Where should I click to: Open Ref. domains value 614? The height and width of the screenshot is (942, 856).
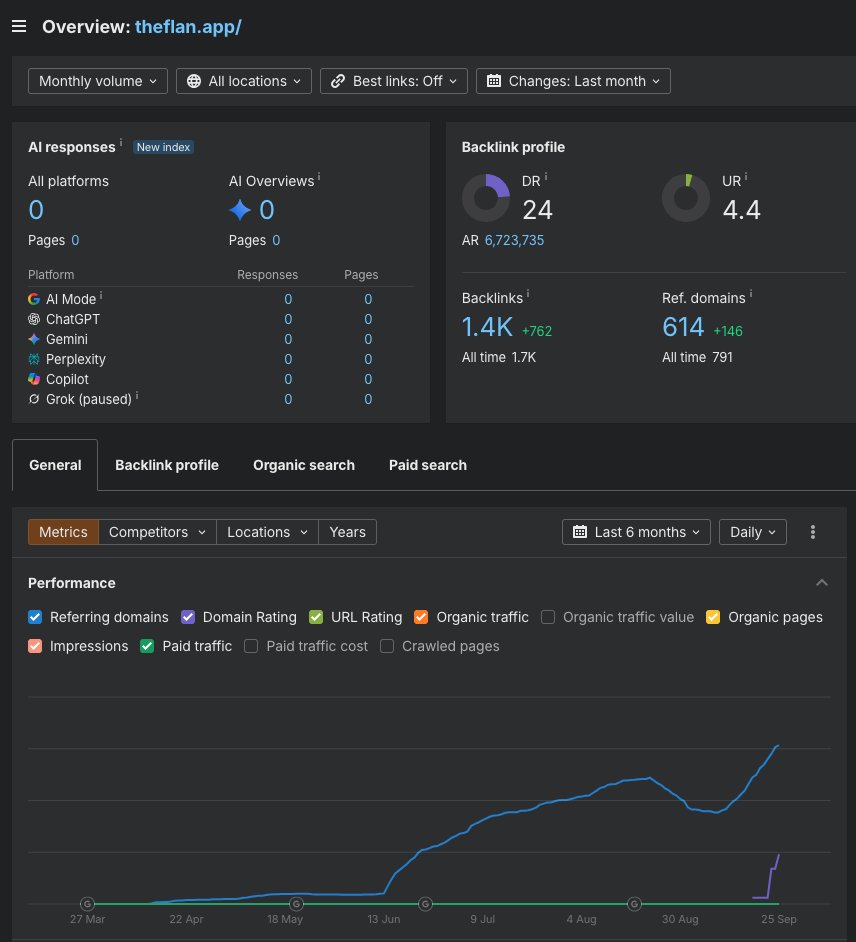tap(683, 327)
